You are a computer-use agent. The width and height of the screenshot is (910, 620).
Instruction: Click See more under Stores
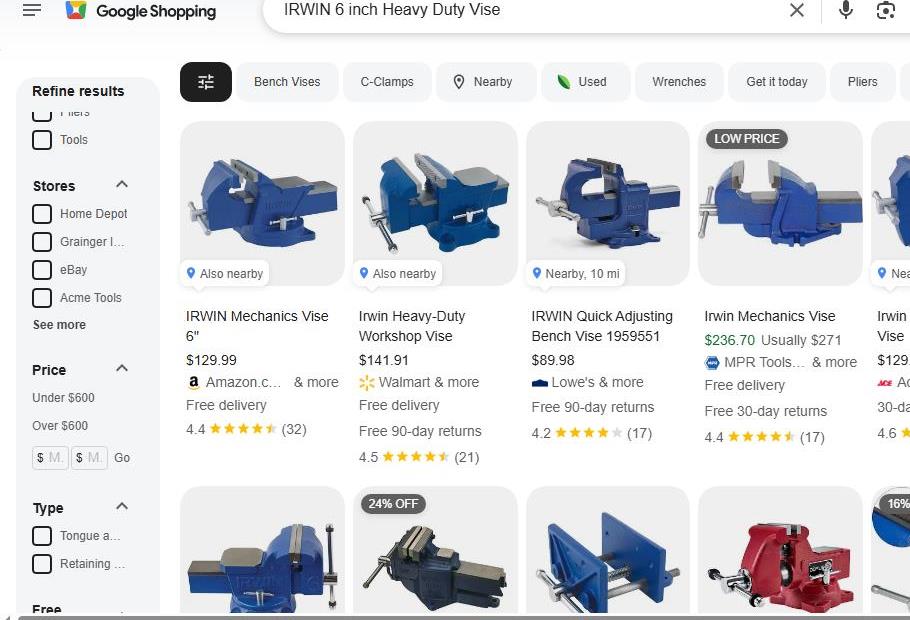(x=59, y=325)
